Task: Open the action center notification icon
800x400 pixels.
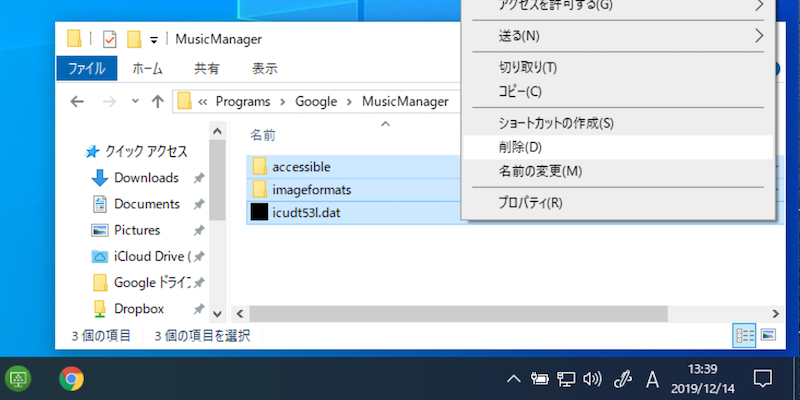Action: click(762, 378)
